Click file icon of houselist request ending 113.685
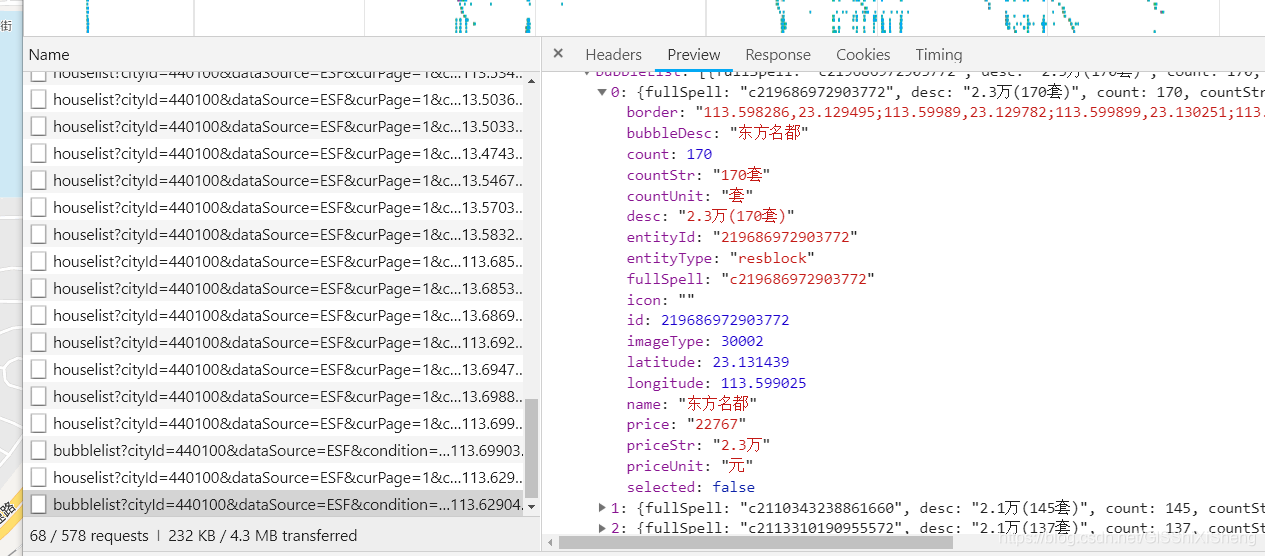The height and width of the screenshot is (556, 1265). [x=38, y=262]
